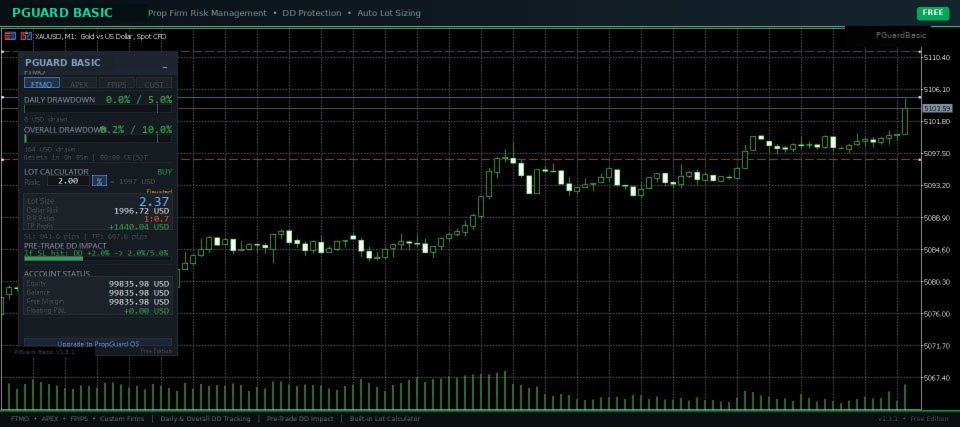Click the pre-trade DD impact bar
Screen dimensions: 960x427
tap(98, 259)
